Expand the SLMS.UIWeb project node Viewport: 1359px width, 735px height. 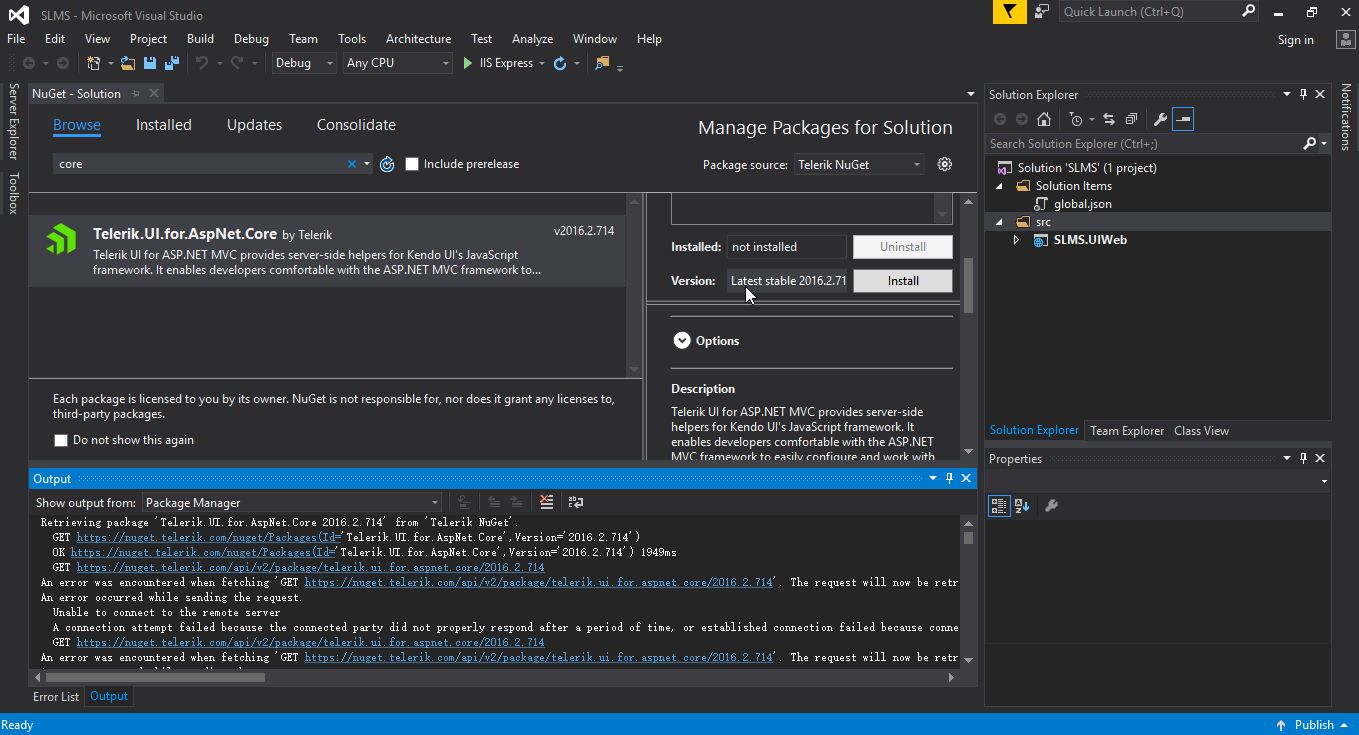tap(1017, 240)
